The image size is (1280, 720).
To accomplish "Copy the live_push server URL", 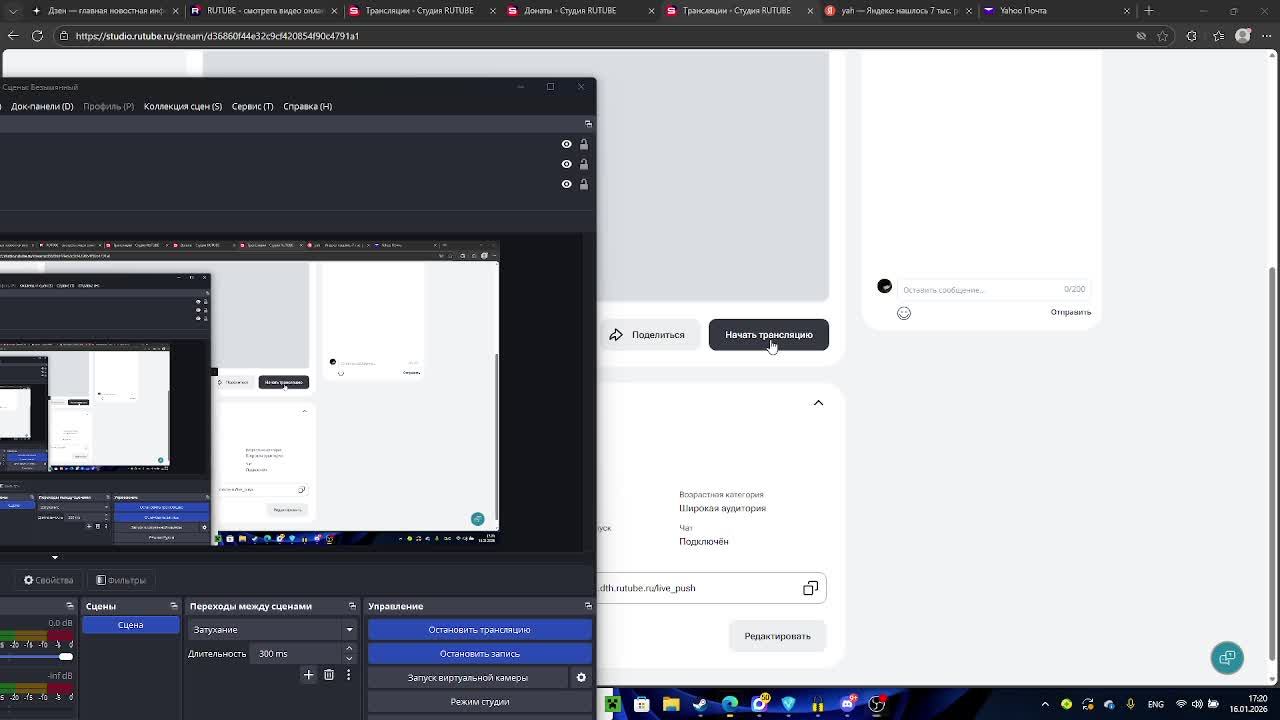I will coord(811,588).
